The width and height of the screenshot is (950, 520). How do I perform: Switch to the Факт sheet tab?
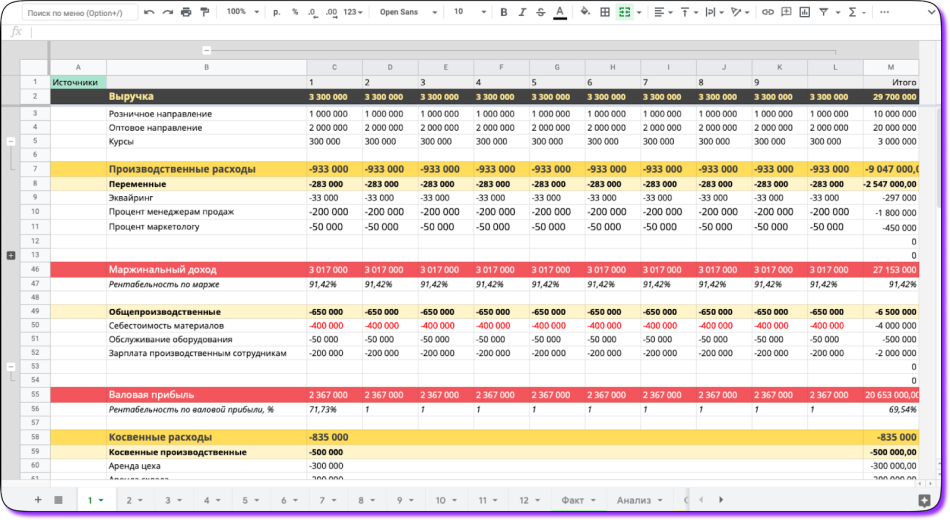tap(578, 500)
